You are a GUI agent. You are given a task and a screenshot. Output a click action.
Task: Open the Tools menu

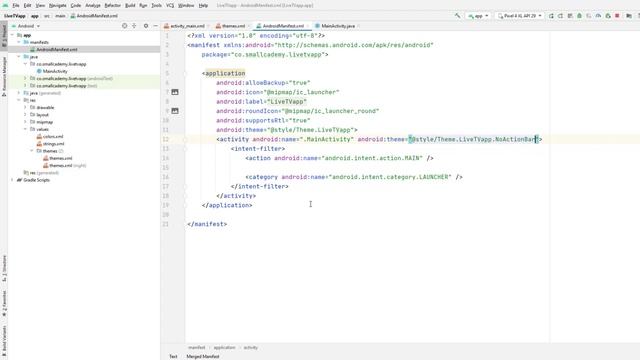coord(156,5)
